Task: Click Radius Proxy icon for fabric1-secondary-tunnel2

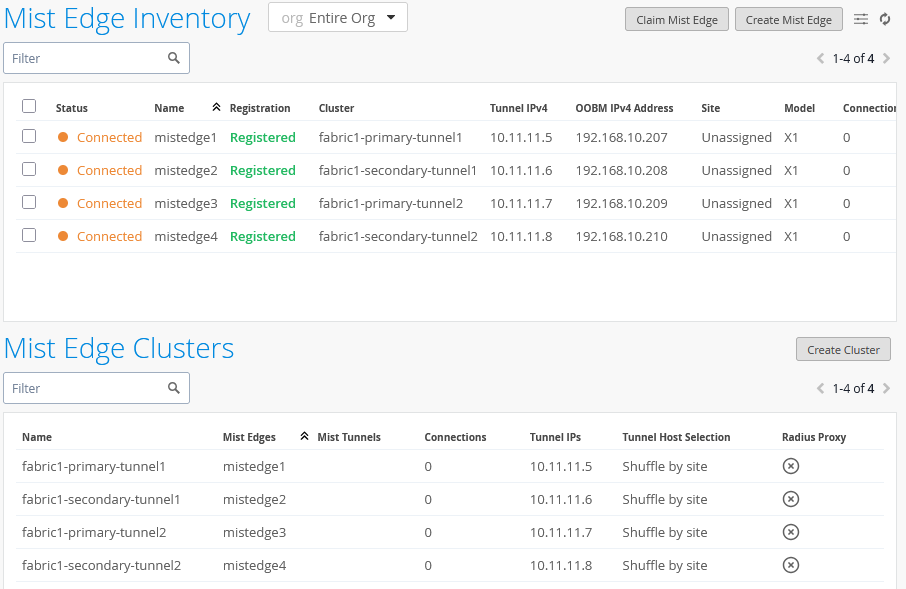Action: [x=790, y=565]
